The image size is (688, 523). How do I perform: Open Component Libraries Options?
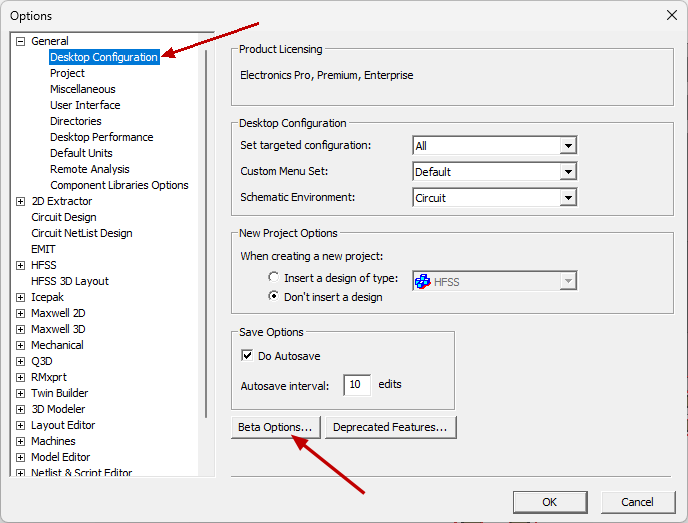coord(119,185)
